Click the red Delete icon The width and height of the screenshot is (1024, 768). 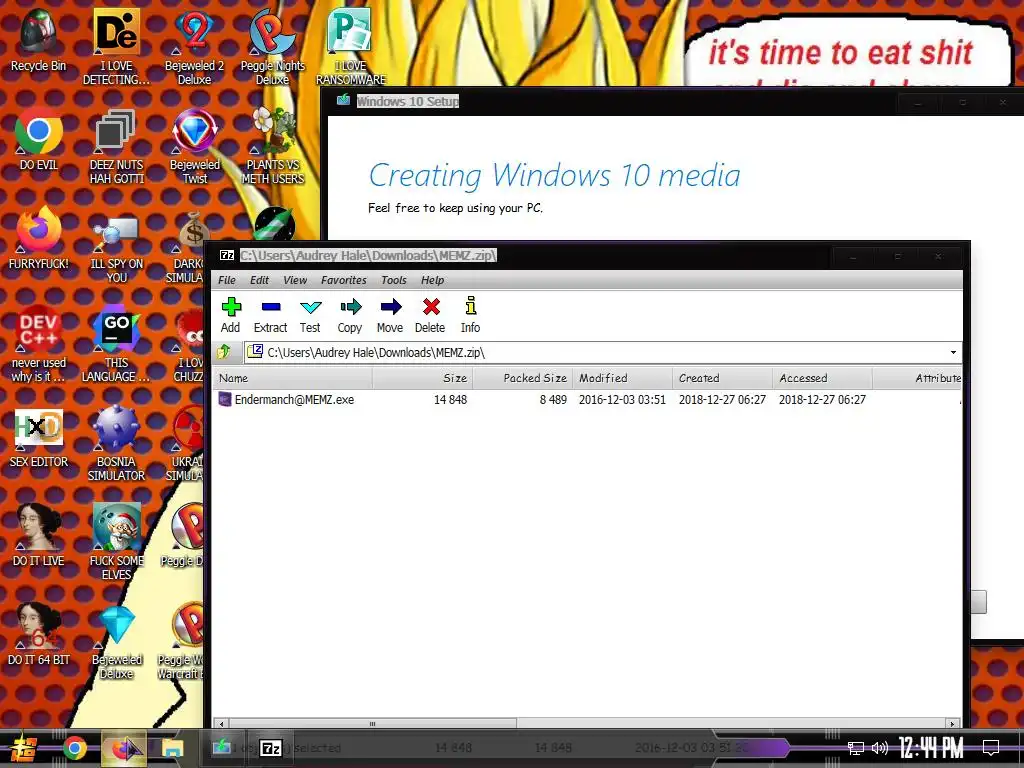(430, 315)
